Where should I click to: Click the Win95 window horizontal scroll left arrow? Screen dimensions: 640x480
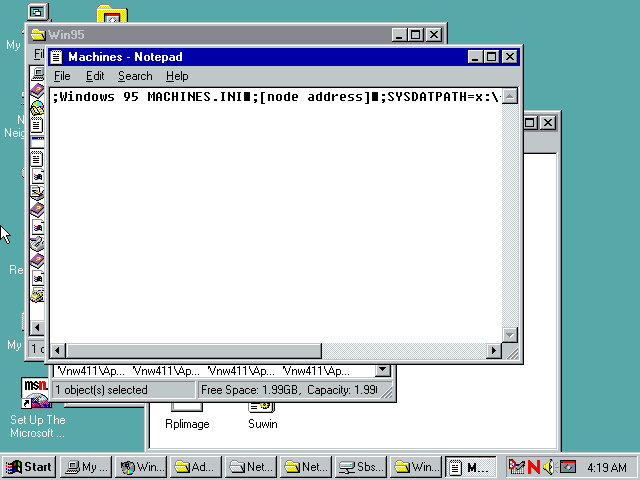[x=37, y=327]
